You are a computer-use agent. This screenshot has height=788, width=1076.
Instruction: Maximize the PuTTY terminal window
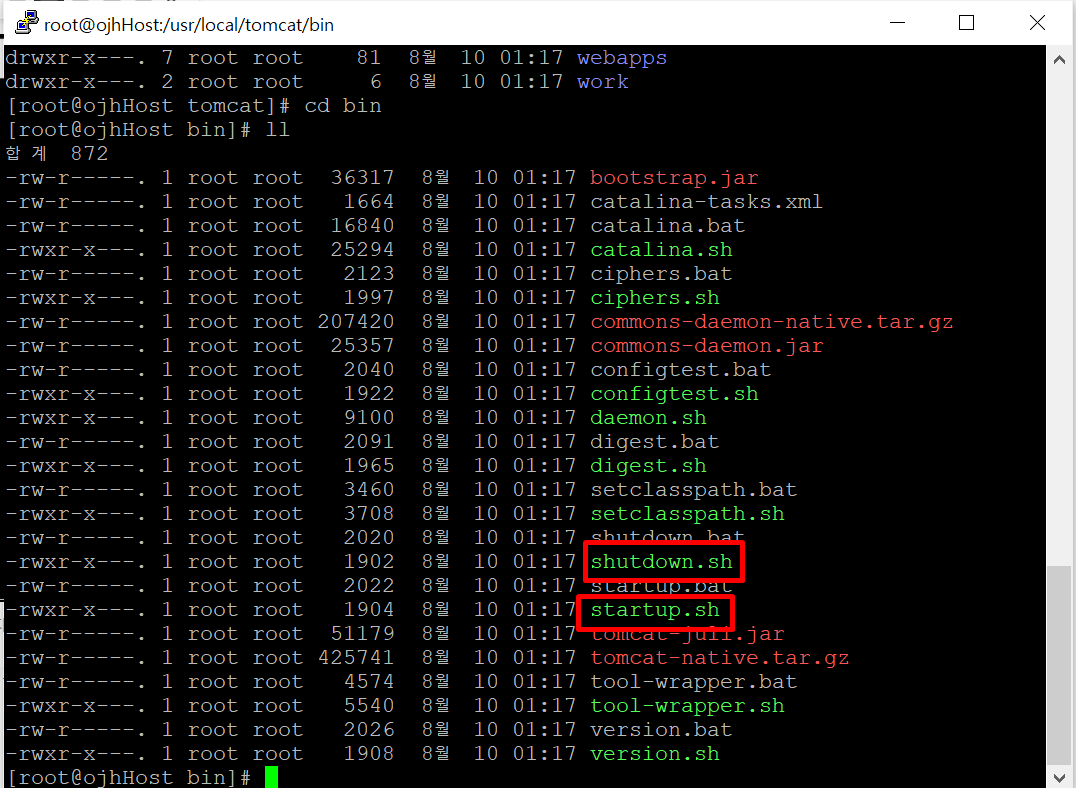click(966, 23)
